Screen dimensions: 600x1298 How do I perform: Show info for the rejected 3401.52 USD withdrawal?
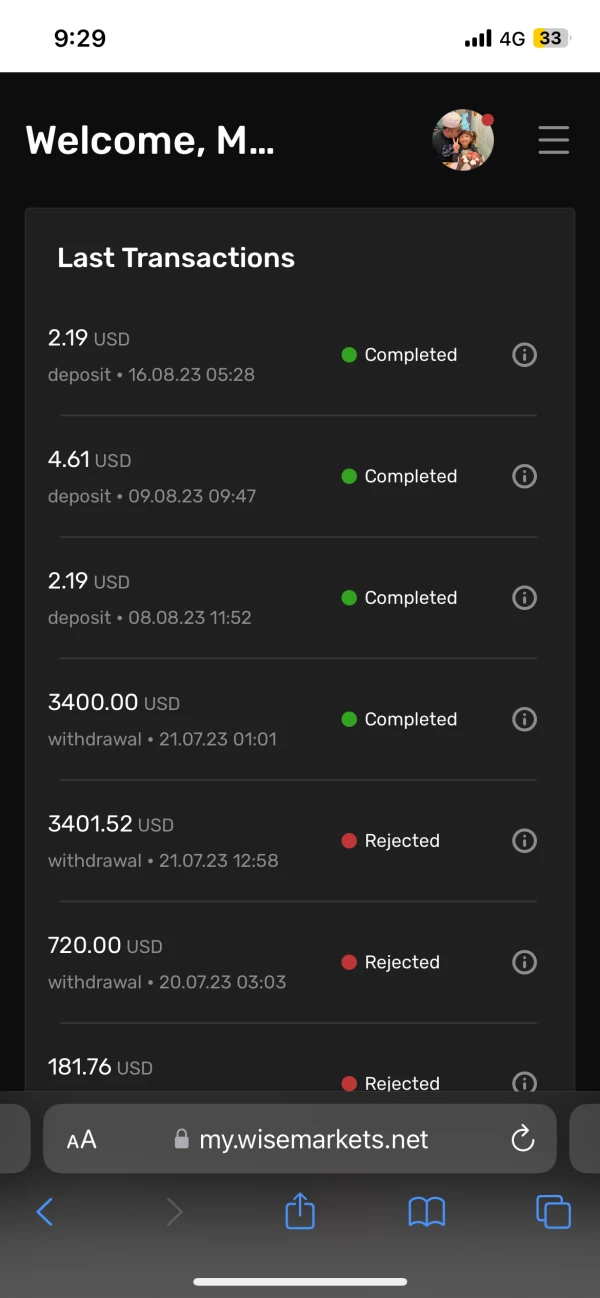[524, 841]
